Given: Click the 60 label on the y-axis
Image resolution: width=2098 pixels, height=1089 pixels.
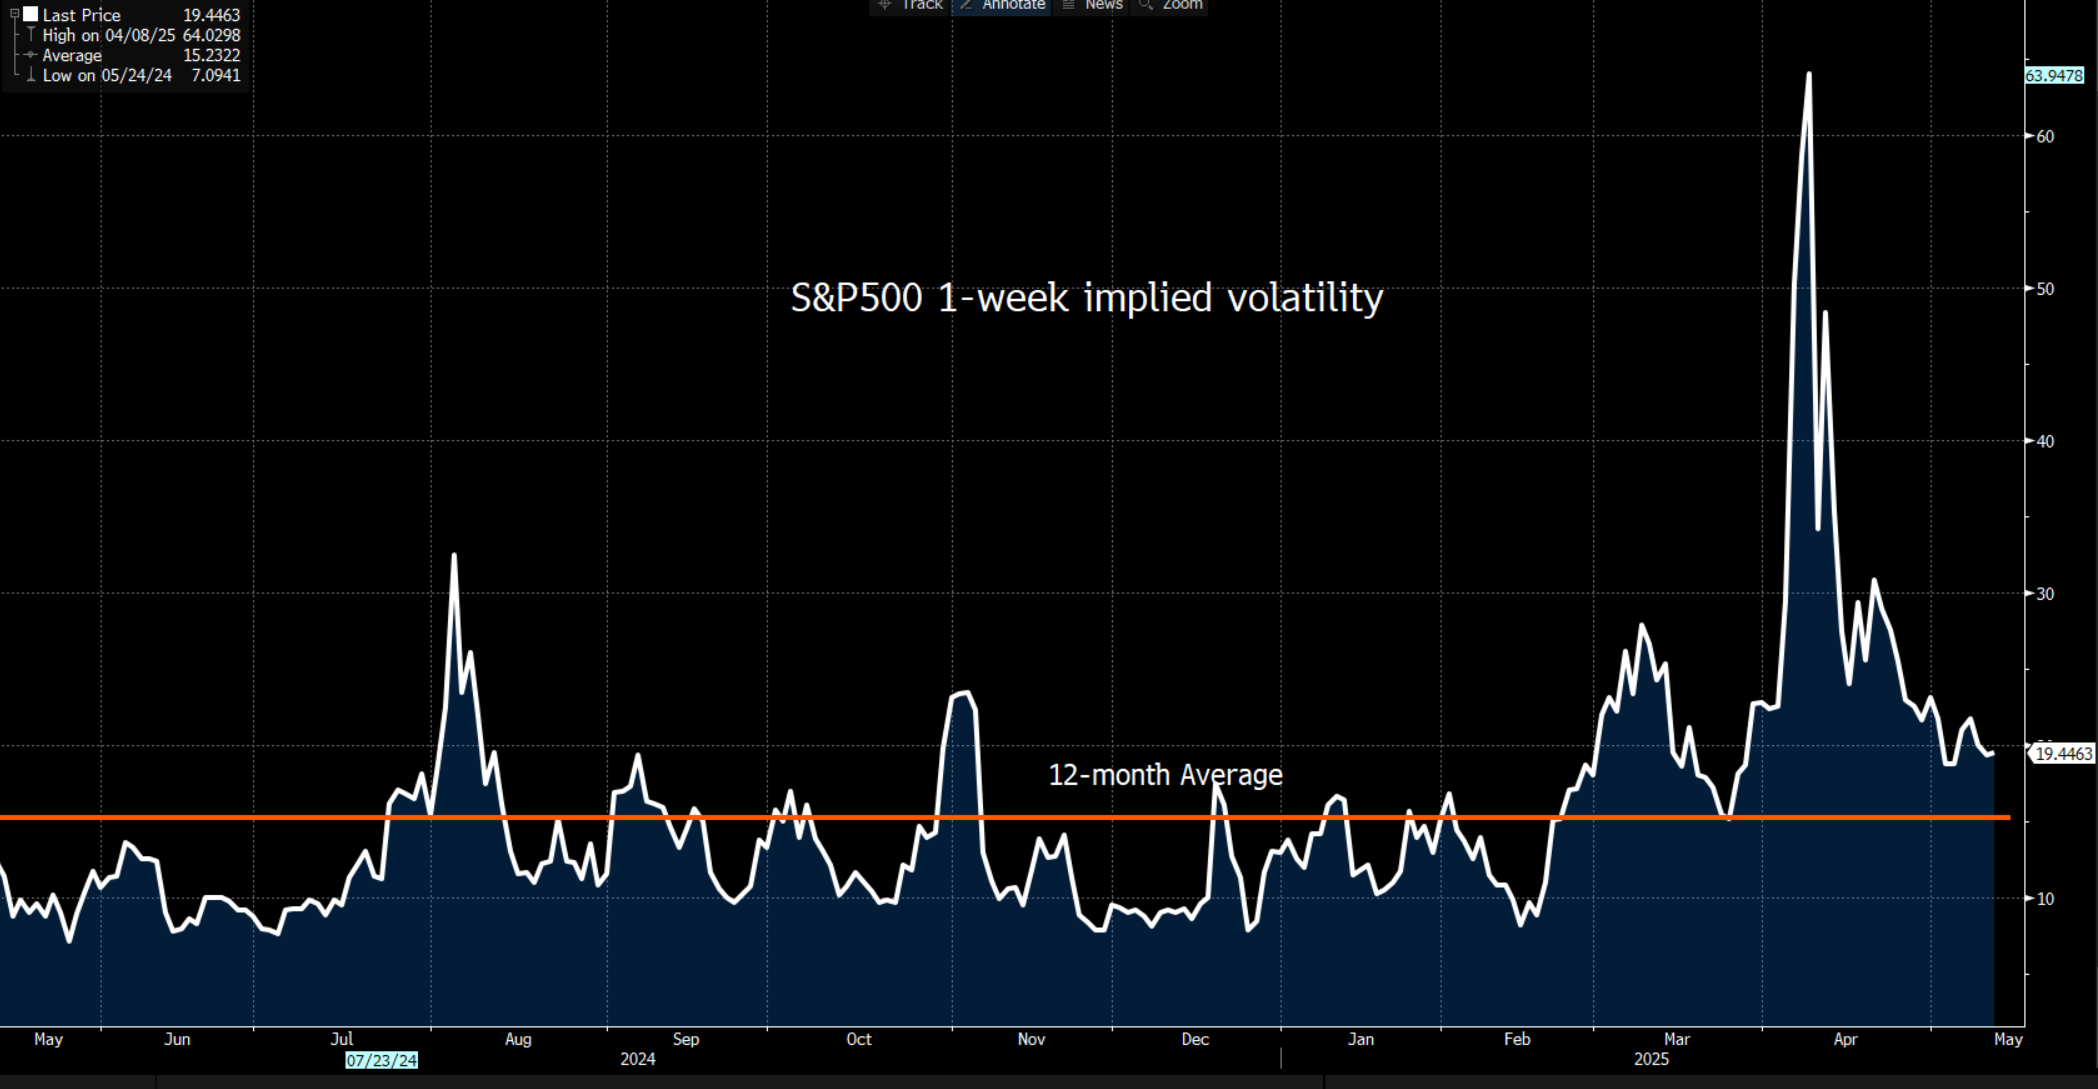Looking at the screenshot, I should click(2045, 137).
